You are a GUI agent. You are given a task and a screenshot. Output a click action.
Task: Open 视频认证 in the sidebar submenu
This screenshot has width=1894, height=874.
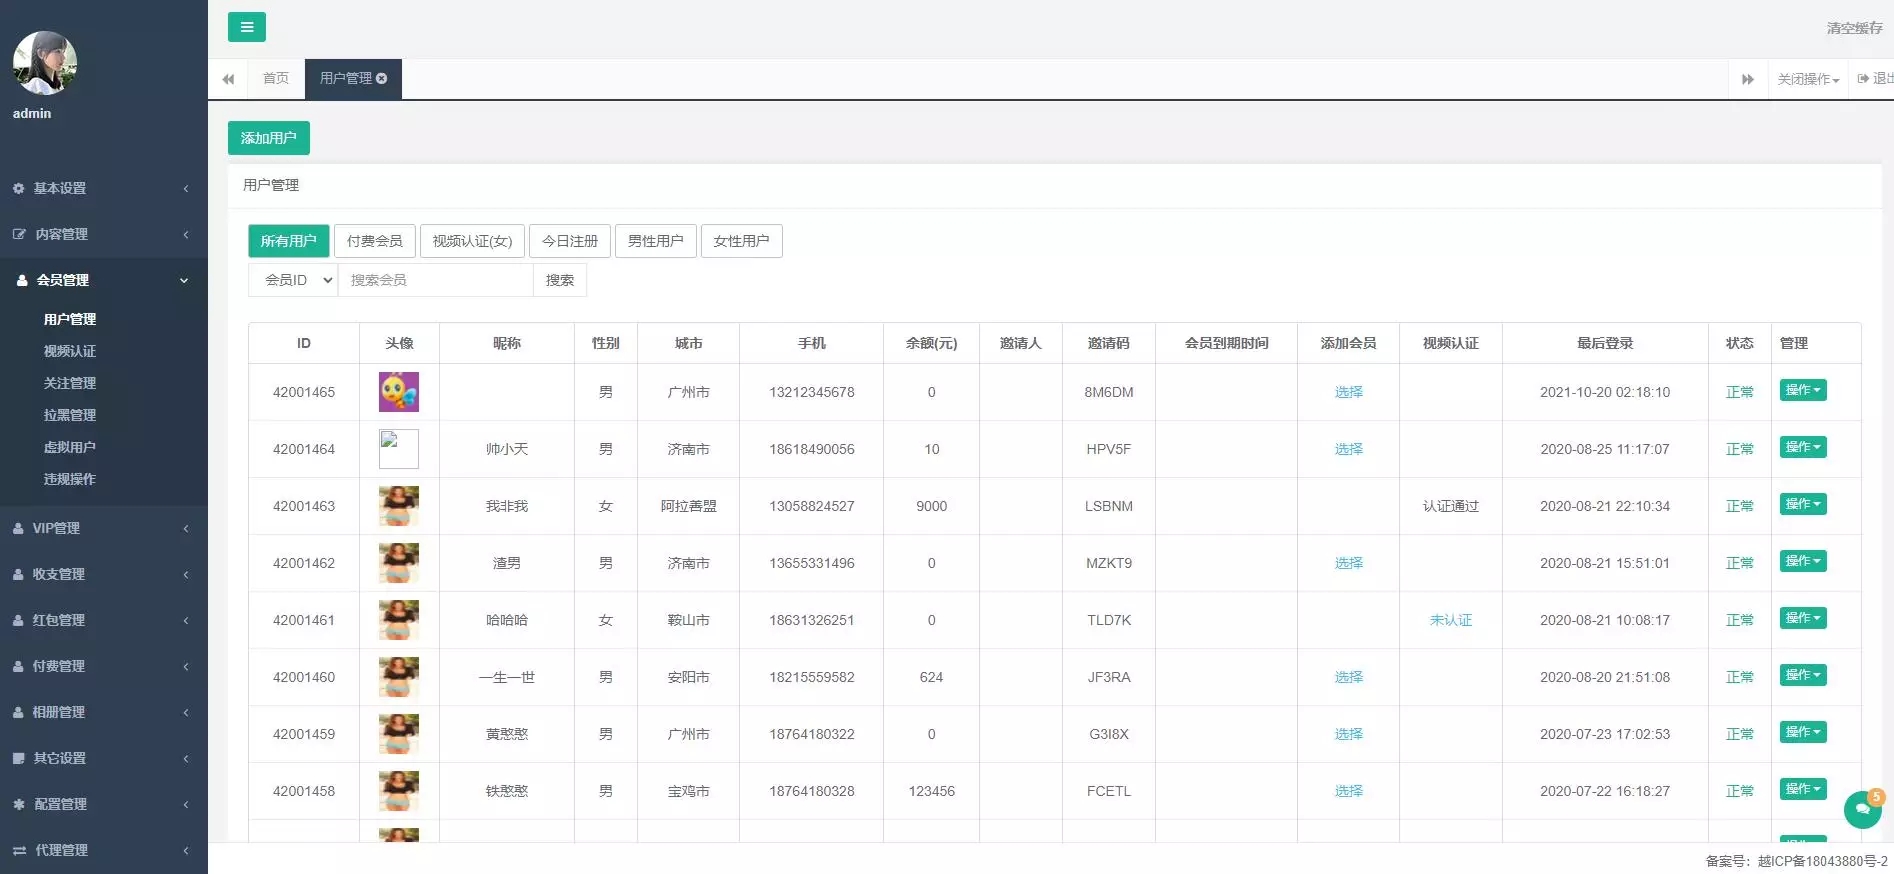pyautogui.click(x=70, y=351)
